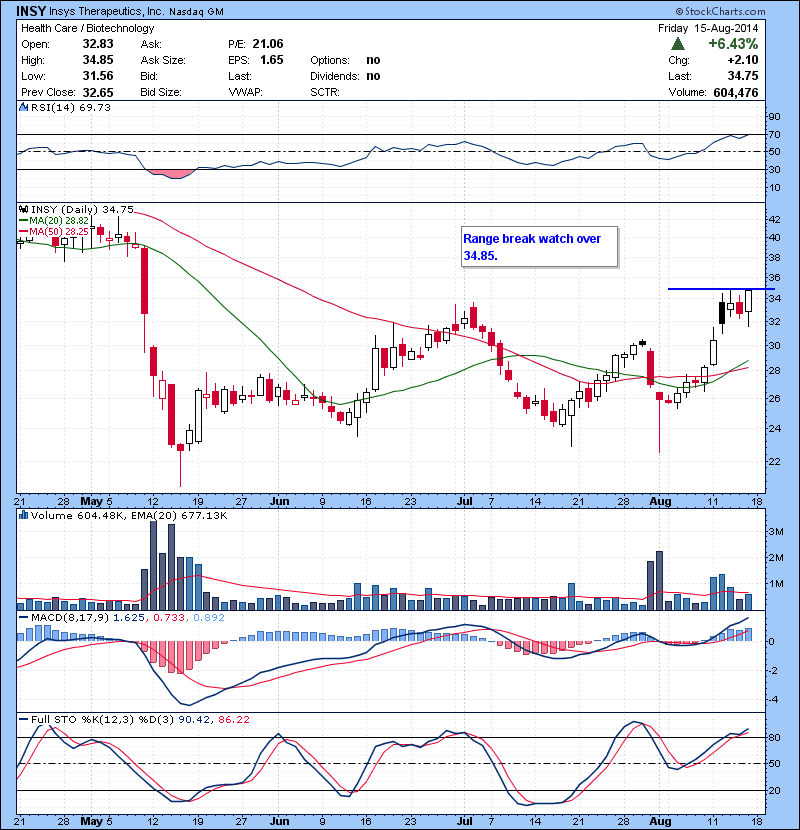The width and height of the screenshot is (800, 830).
Task: Click the 'INSY (Daily) 34.75' price label
Action: 82,210
